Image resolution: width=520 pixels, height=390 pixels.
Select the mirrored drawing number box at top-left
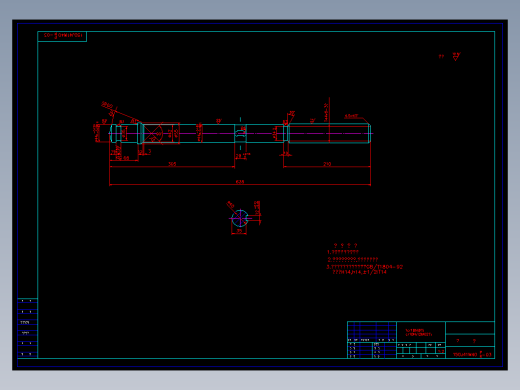[62, 36]
